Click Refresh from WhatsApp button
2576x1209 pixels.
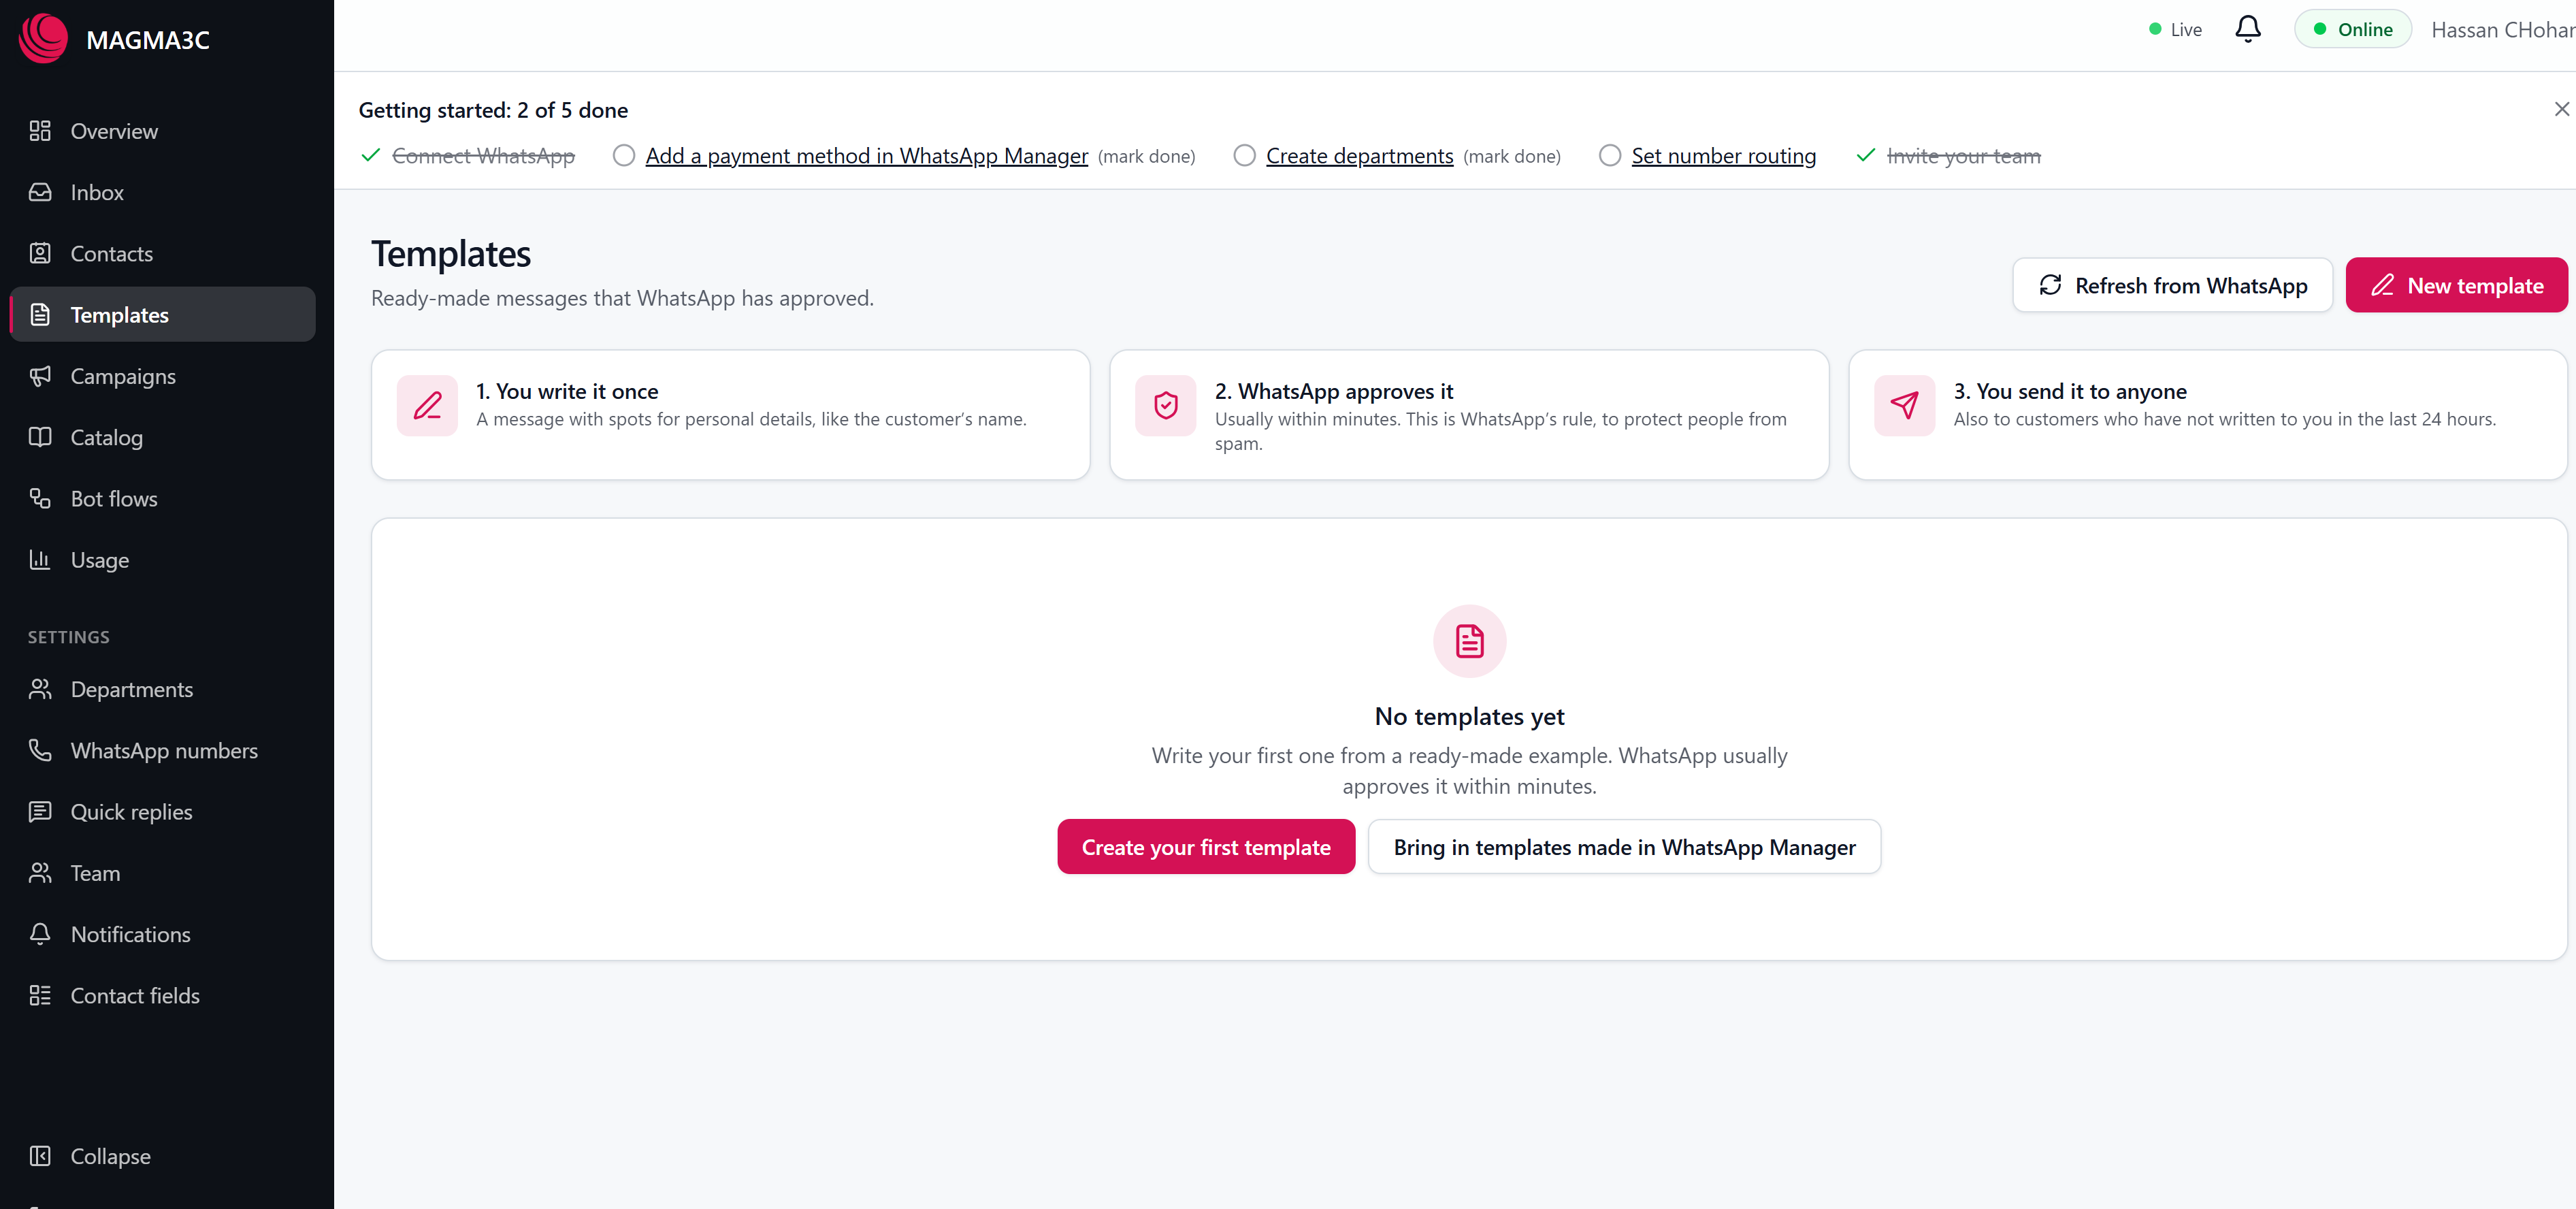click(x=2172, y=285)
